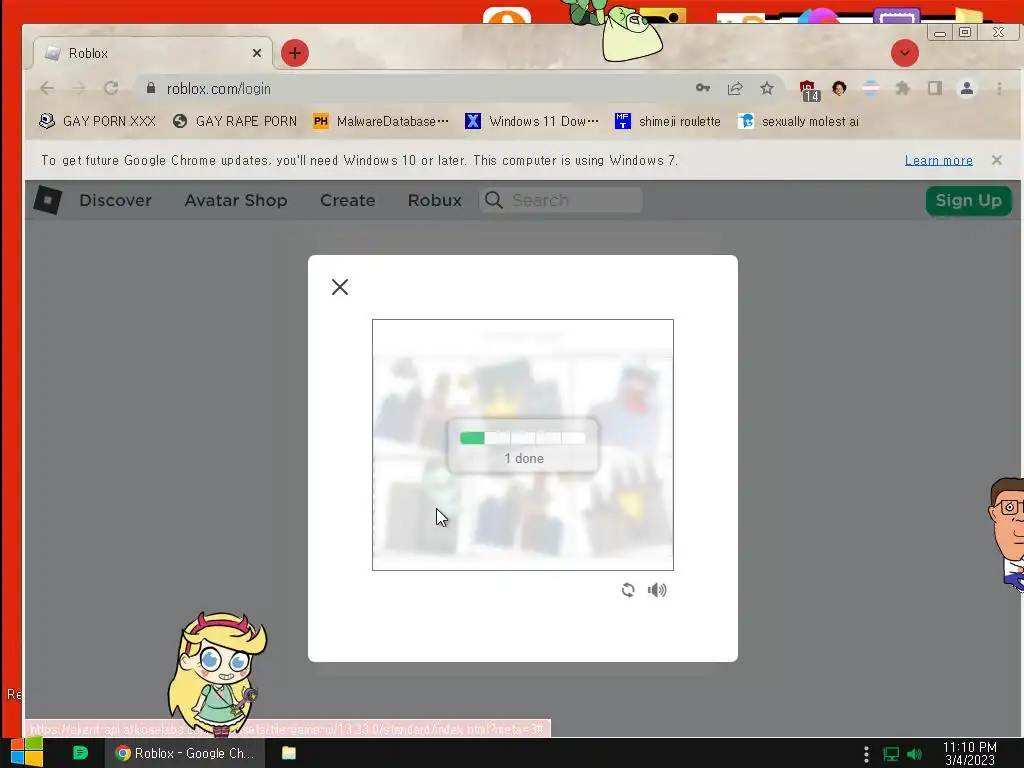Viewport: 1024px width, 768px height.
Task: Select the Roblox tab
Action: (x=153, y=53)
